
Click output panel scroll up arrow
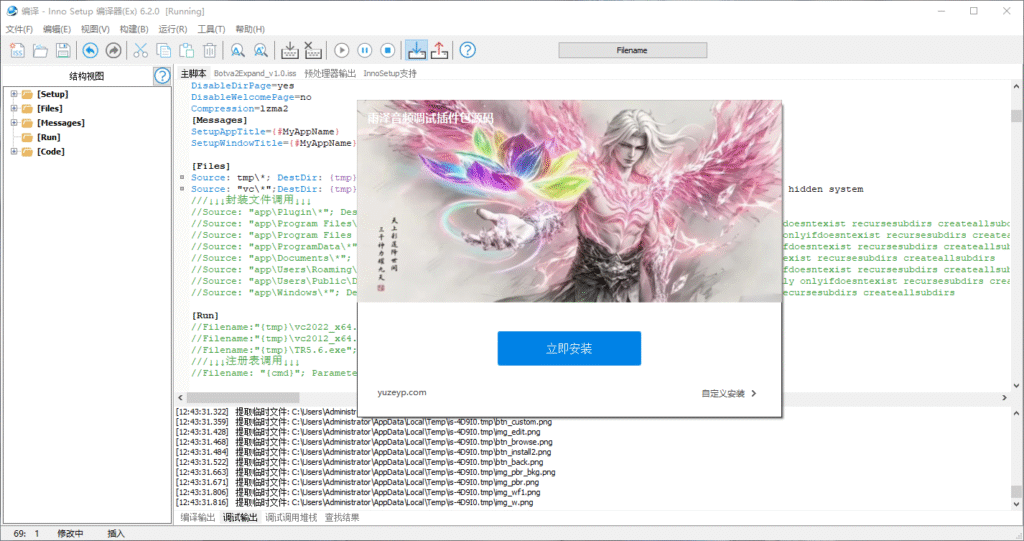coord(1016,413)
